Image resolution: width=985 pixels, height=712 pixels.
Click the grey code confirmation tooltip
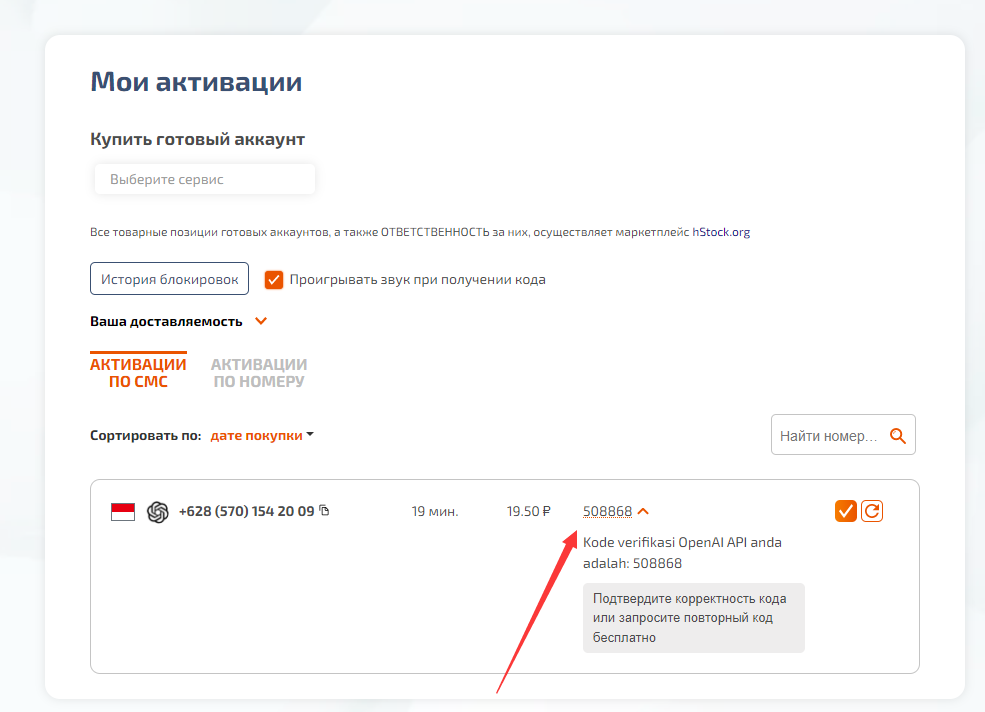pos(693,618)
